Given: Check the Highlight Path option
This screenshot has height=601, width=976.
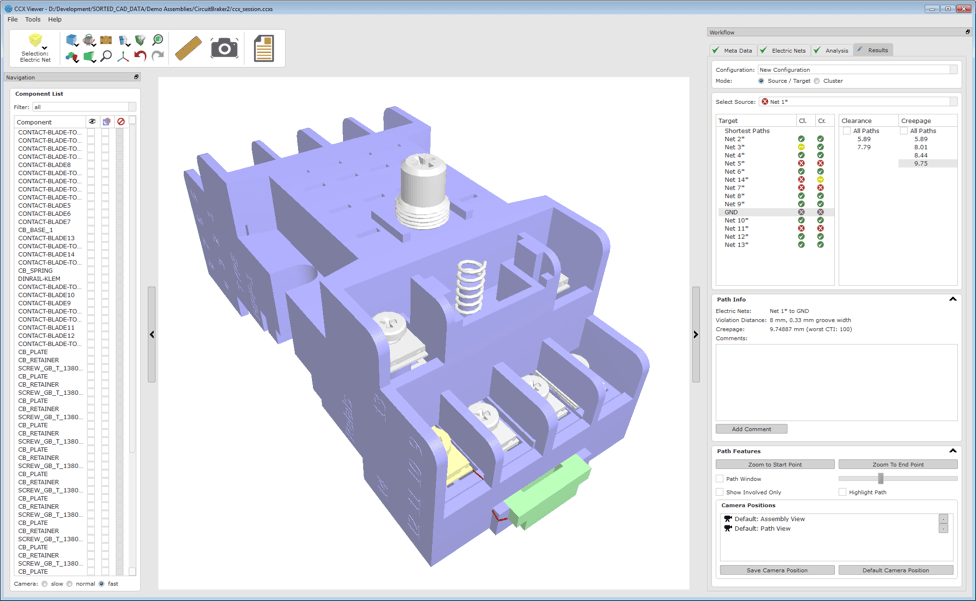Looking at the screenshot, I should pyautogui.click(x=843, y=492).
